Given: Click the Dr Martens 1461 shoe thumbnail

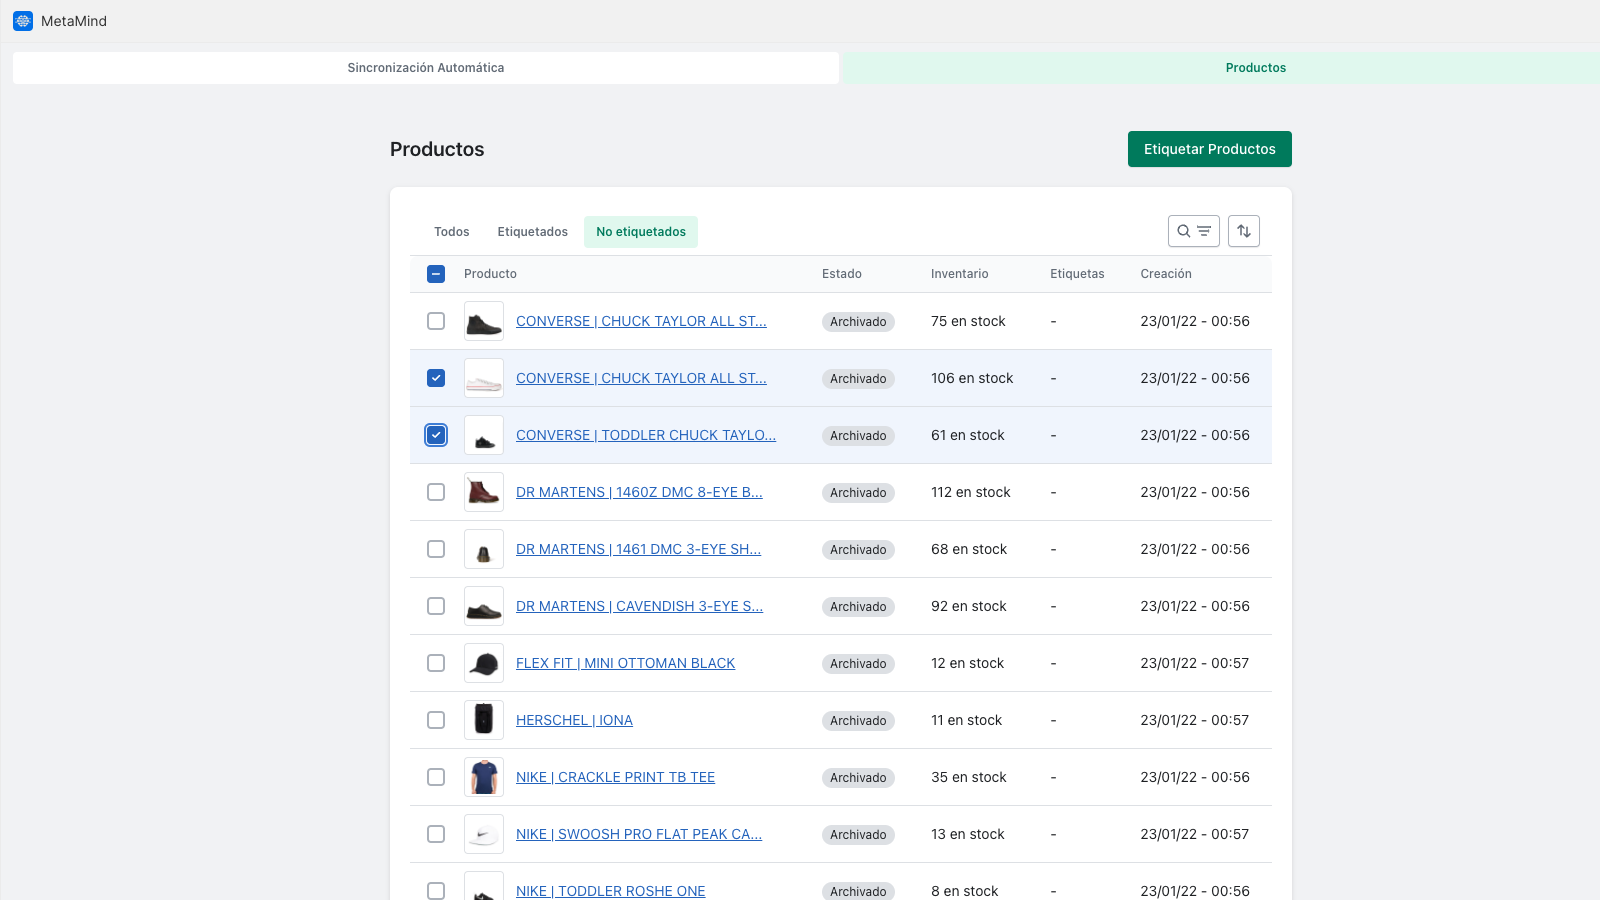Looking at the screenshot, I should tap(484, 549).
